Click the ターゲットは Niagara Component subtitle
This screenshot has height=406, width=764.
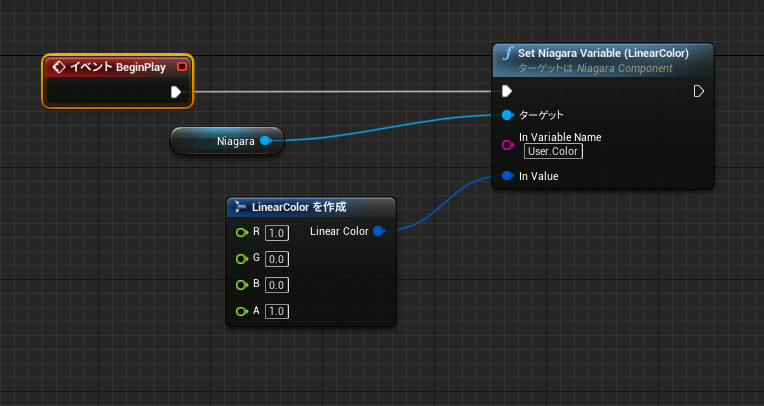tap(595, 68)
